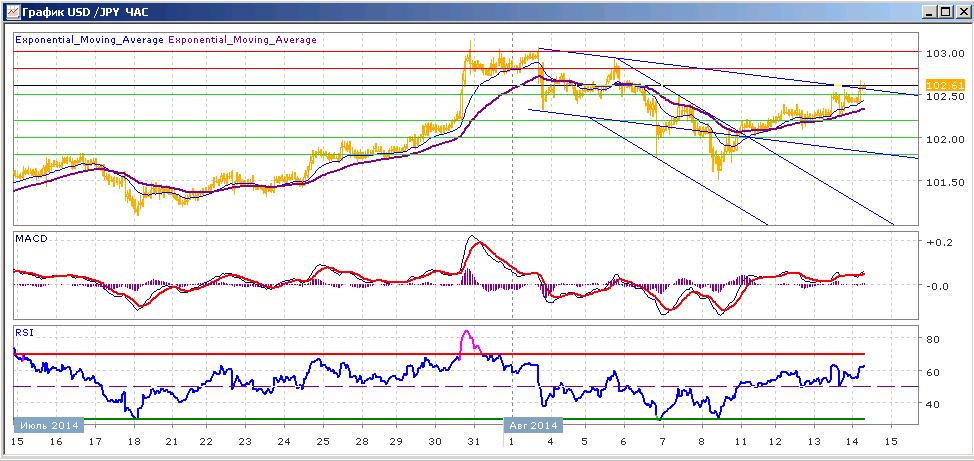Viewport: 974px width, 461px height.
Task: Click the orange 102.61 current price tag
Action: coord(936,85)
